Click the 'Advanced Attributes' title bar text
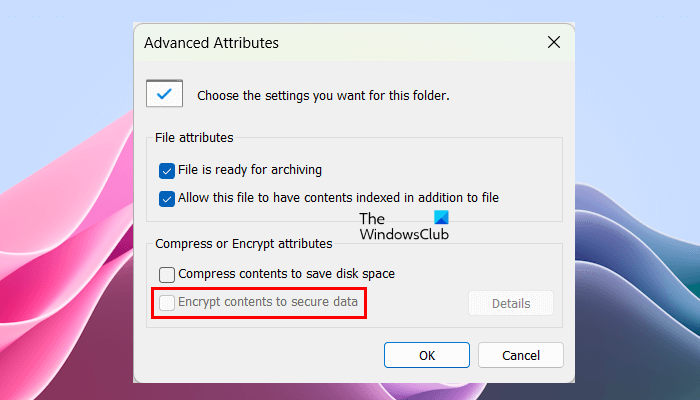This screenshot has width=700, height=400. click(x=211, y=43)
